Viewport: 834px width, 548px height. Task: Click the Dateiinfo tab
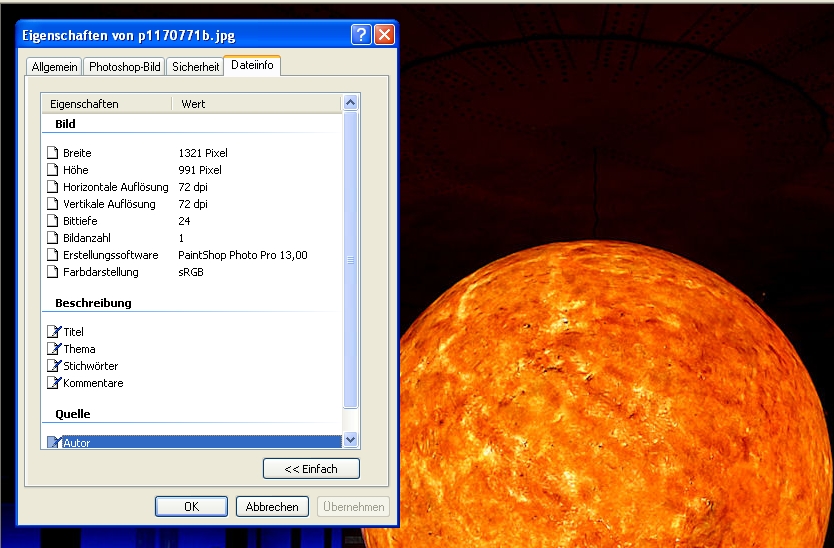point(252,65)
